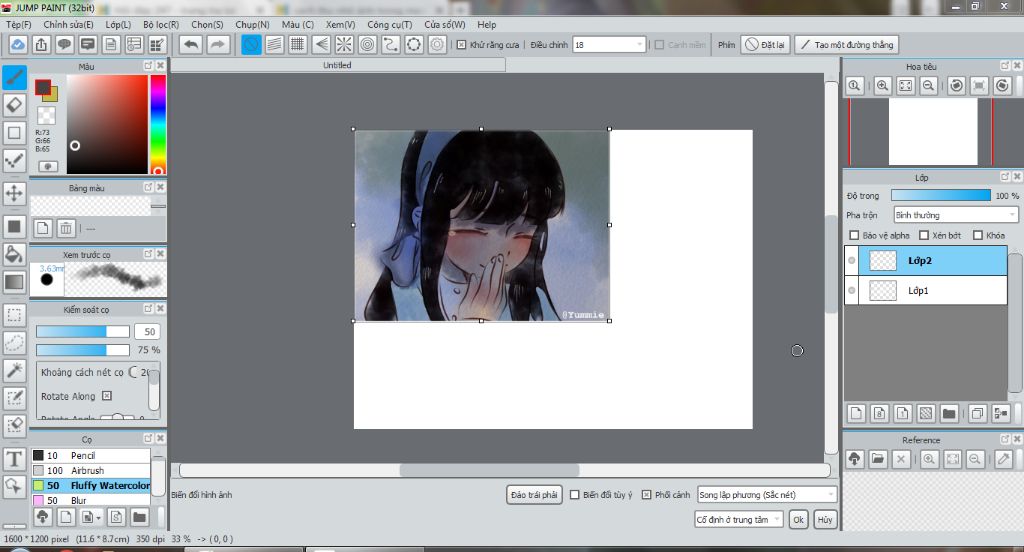Click Đặt lại reset button
The height and width of the screenshot is (552, 1024).
(x=765, y=44)
